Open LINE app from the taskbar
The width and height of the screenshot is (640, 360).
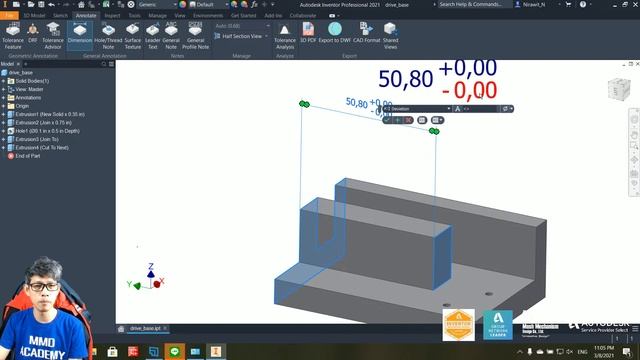175,351
